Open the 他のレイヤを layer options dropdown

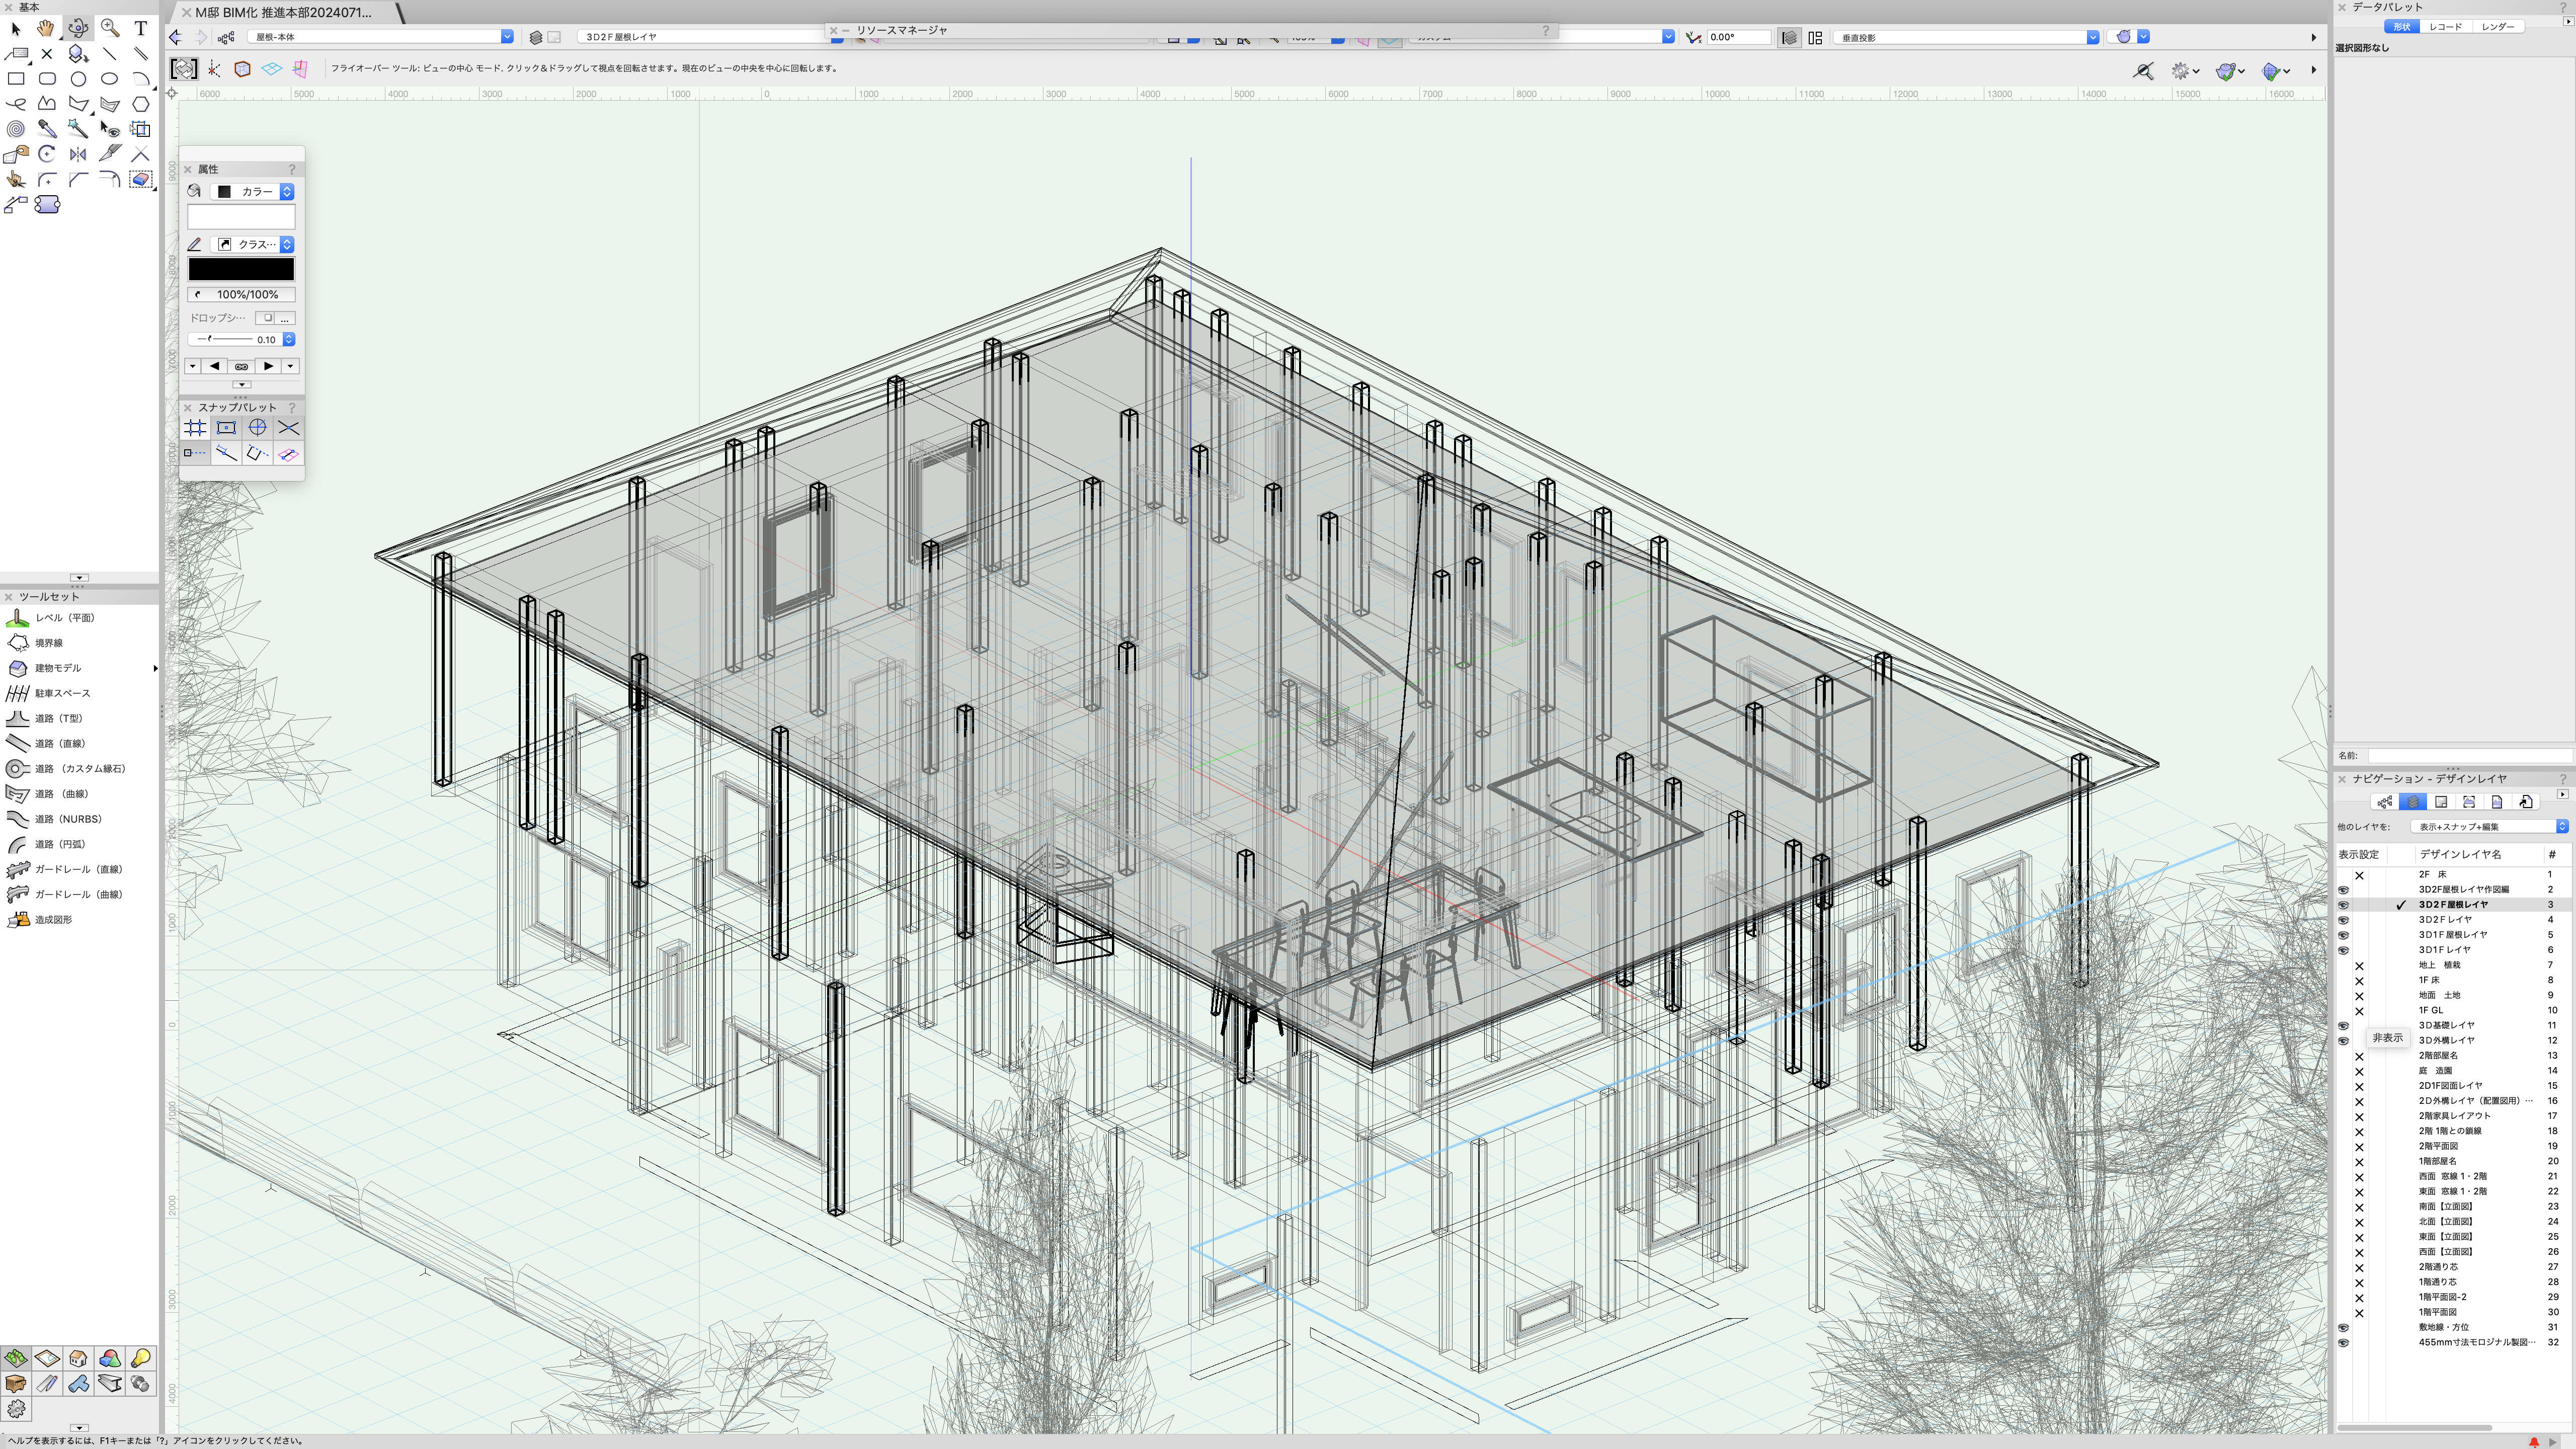(2488, 827)
